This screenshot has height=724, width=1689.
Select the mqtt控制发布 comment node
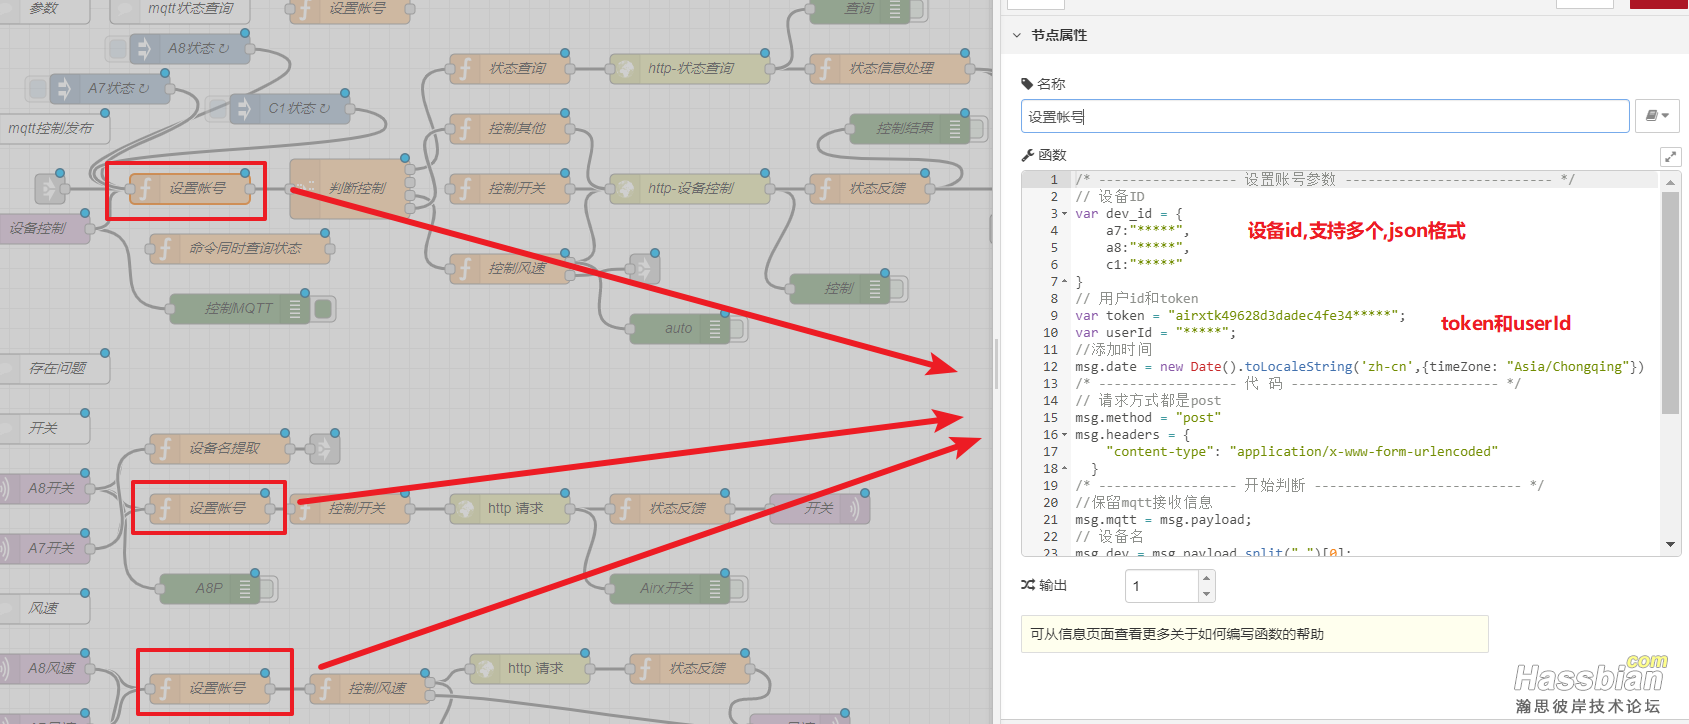tap(52, 129)
